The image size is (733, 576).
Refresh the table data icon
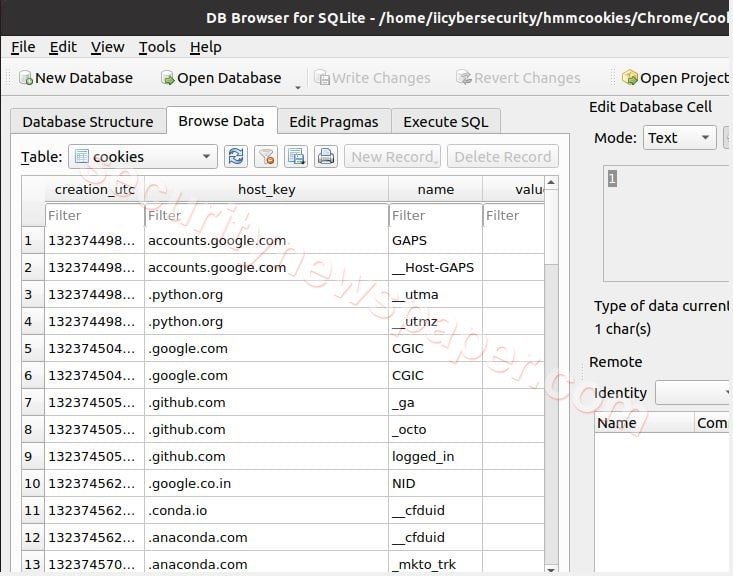pyautogui.click(x=236, y=156)
